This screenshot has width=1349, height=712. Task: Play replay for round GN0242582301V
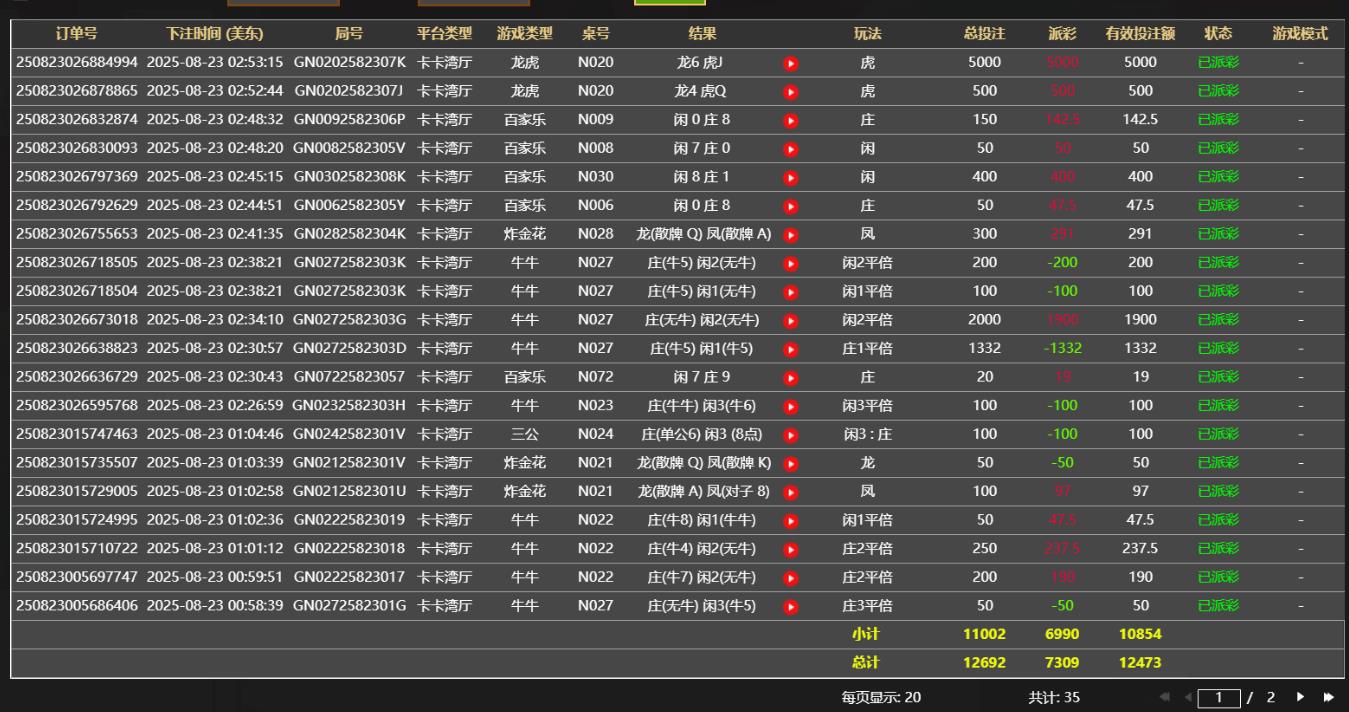pos(791,435)
